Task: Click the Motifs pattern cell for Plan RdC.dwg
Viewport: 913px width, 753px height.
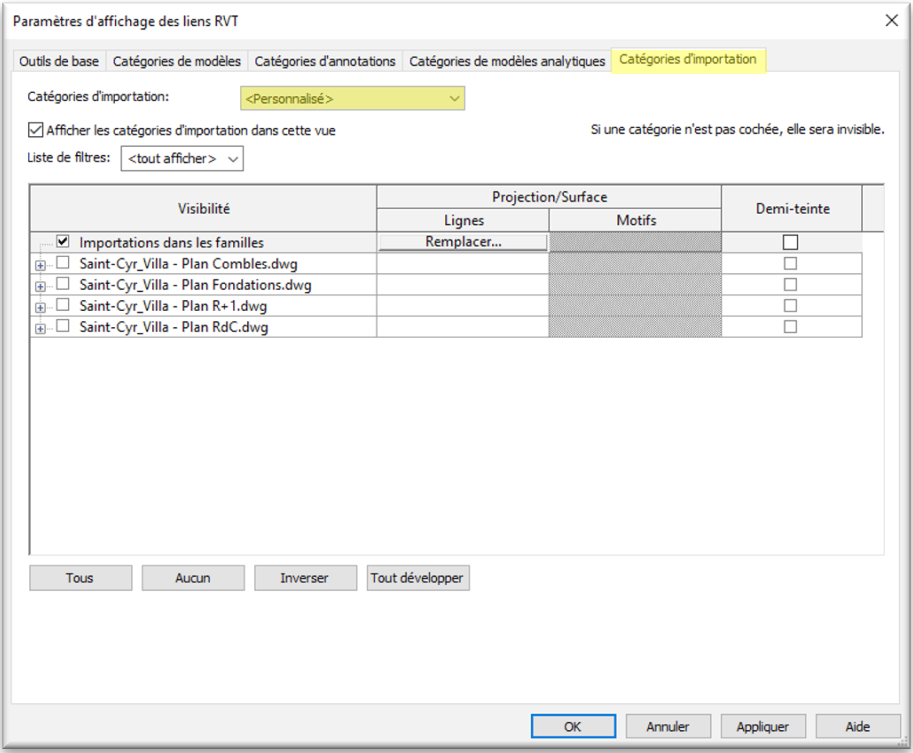Action: click(635, 327)
